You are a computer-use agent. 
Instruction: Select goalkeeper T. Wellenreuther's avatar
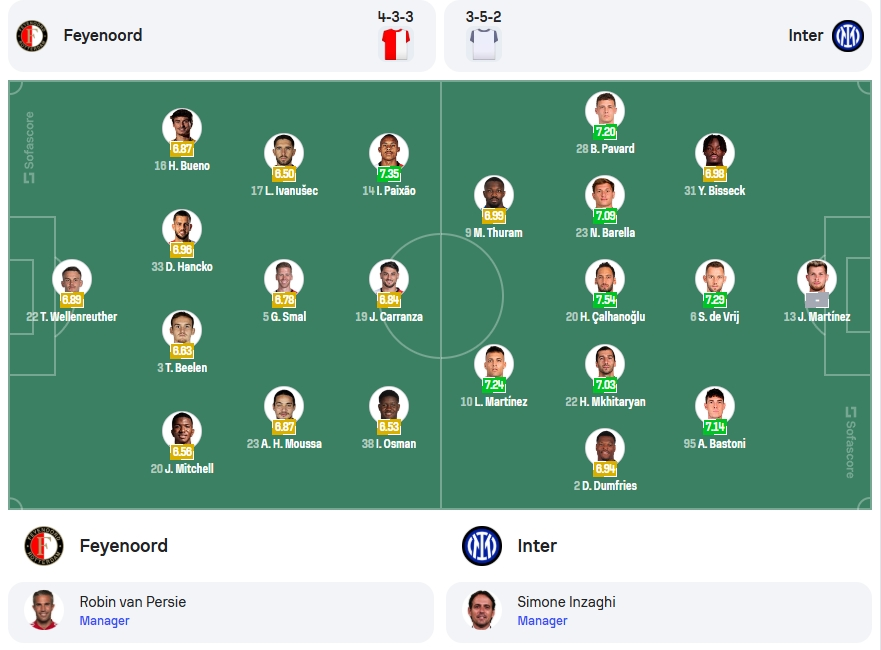[x=72, y=279]
